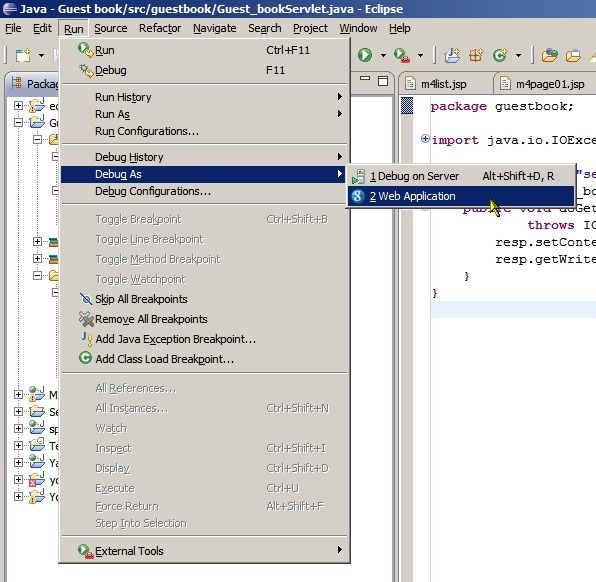Expand the 'Se' project tree node
The image size is (596, 582).
[x=18, y=411]
